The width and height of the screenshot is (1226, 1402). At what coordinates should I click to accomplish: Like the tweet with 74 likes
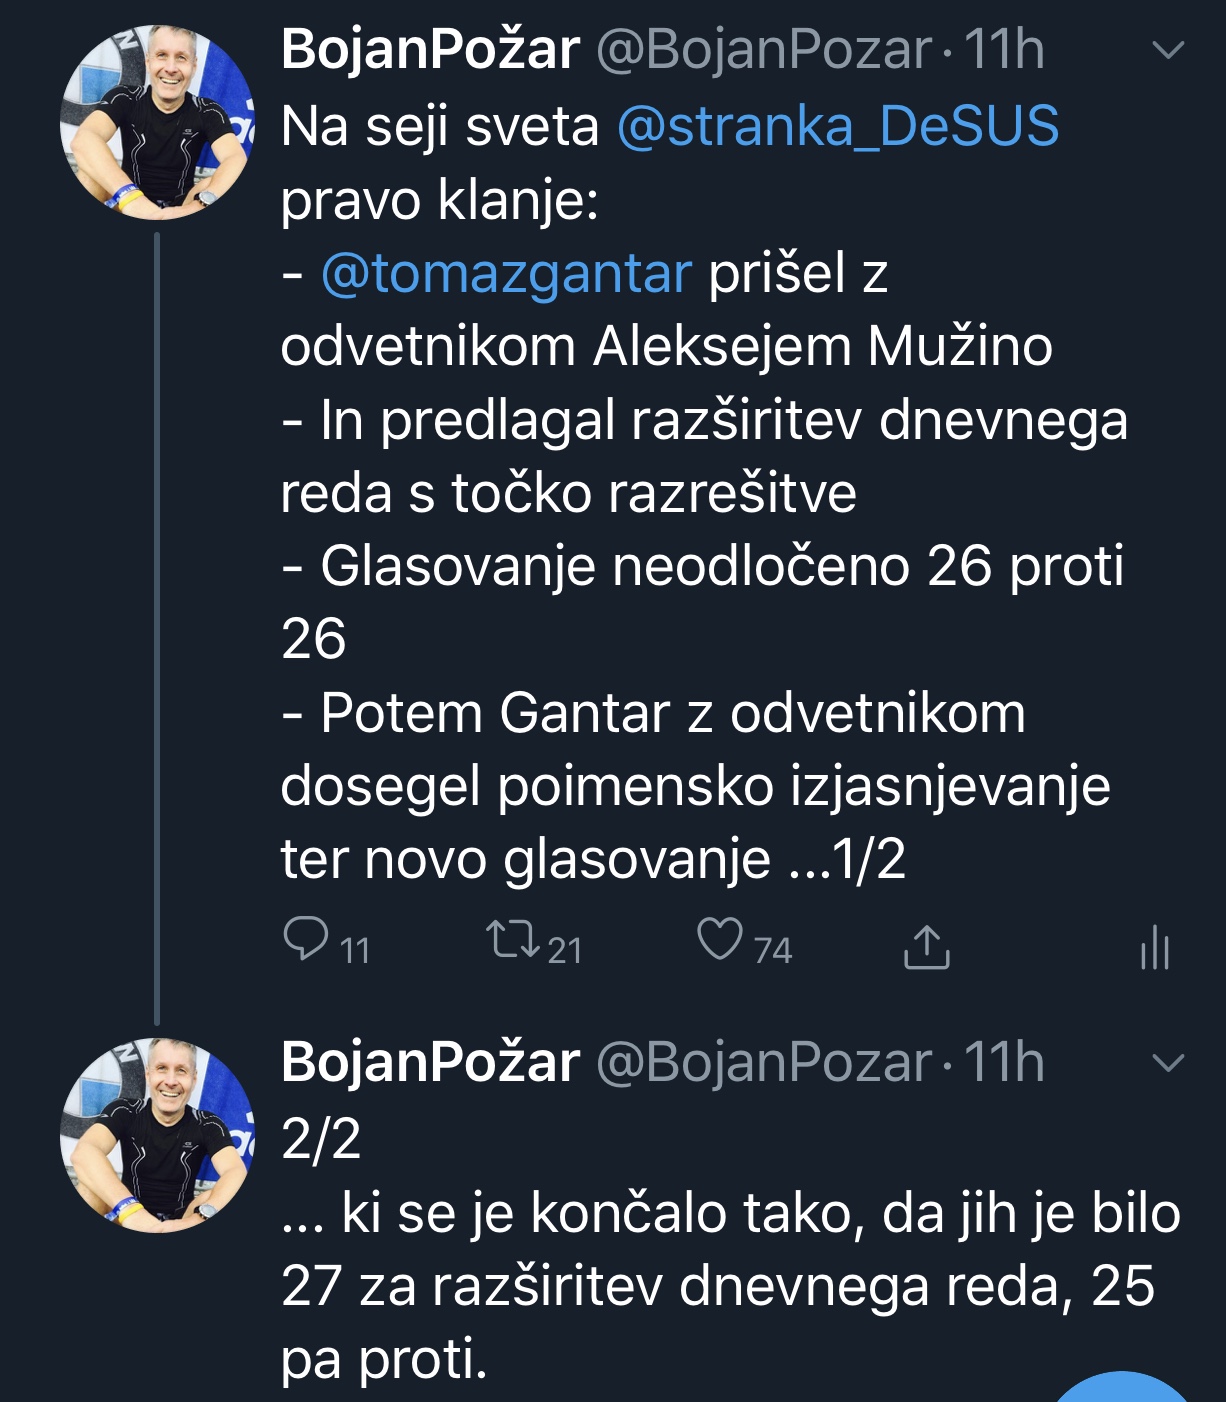[720, 941]
